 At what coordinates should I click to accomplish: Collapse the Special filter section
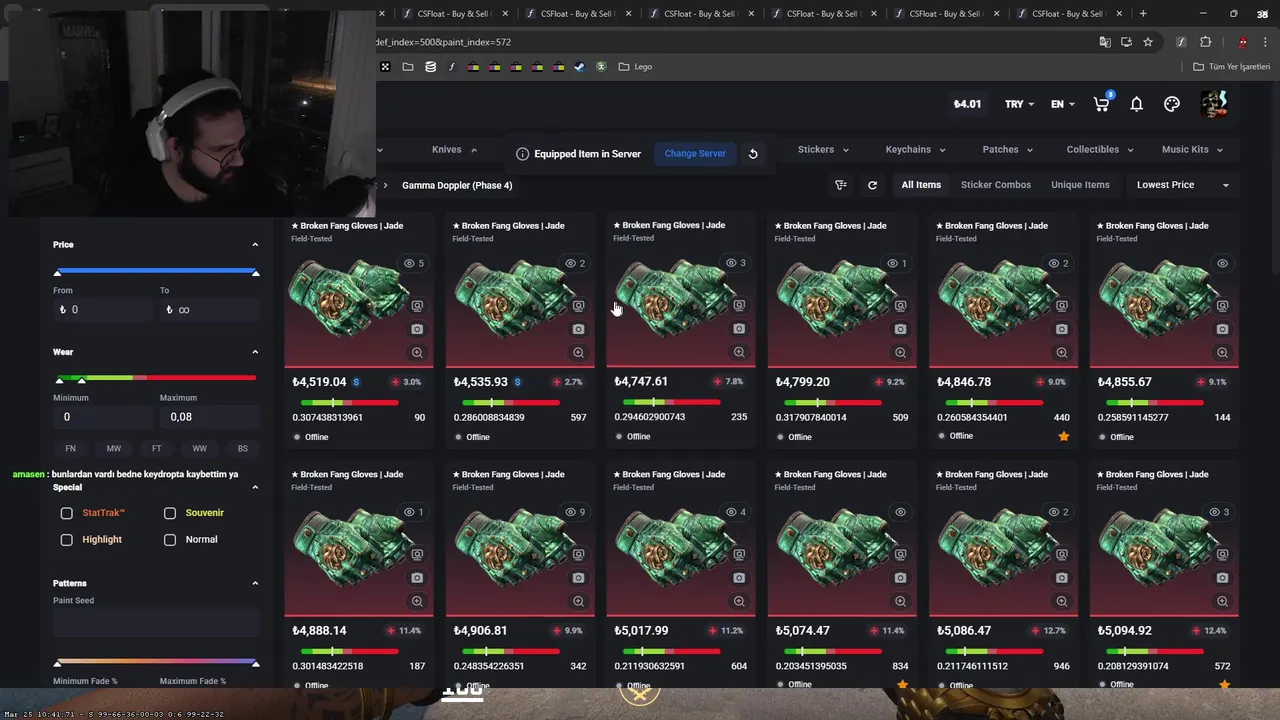pyautogui.click(x=255, y=487)
